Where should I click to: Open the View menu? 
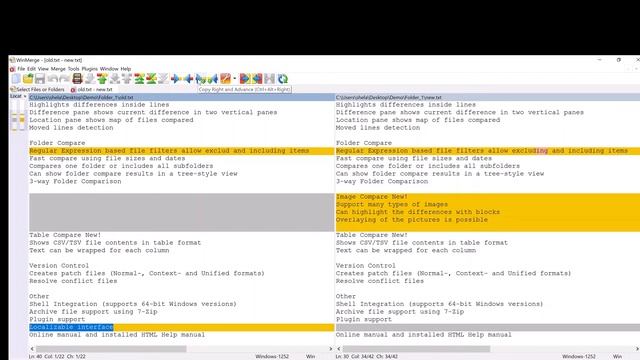pos(43,69)
